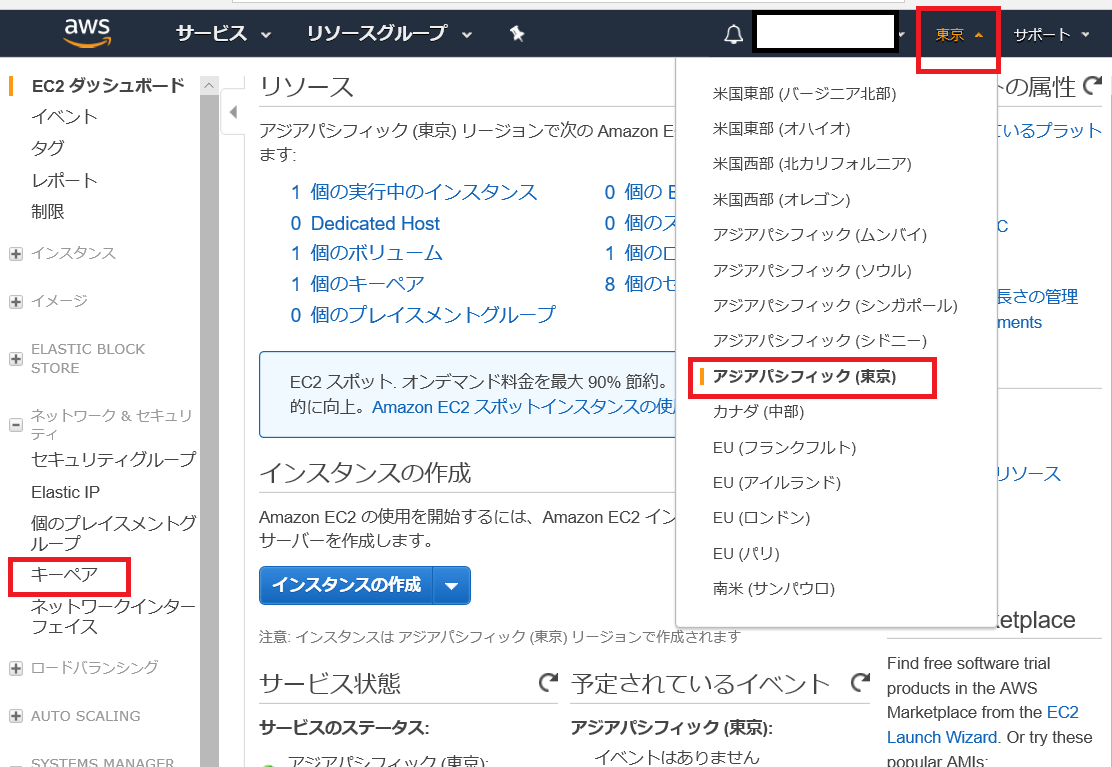Expand the ELASTIC BLOCK STORE section
The height and width of the screenshot is (767, 1112).
(x=16, y=359)
